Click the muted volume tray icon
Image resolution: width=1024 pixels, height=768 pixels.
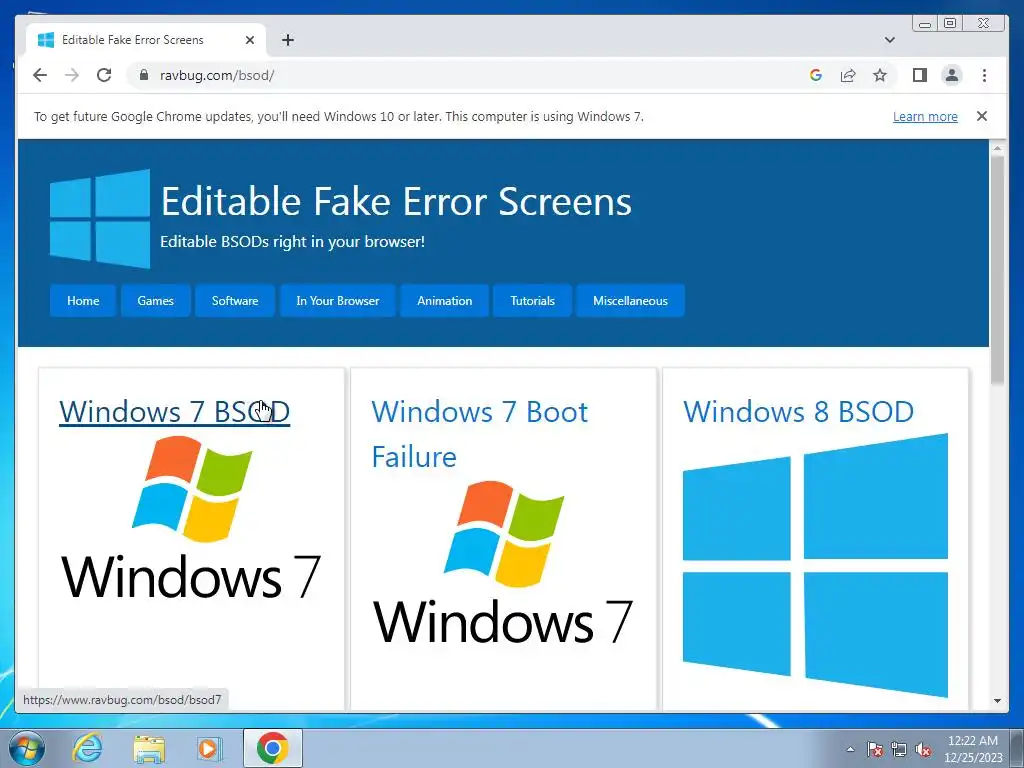pos(923,750)
